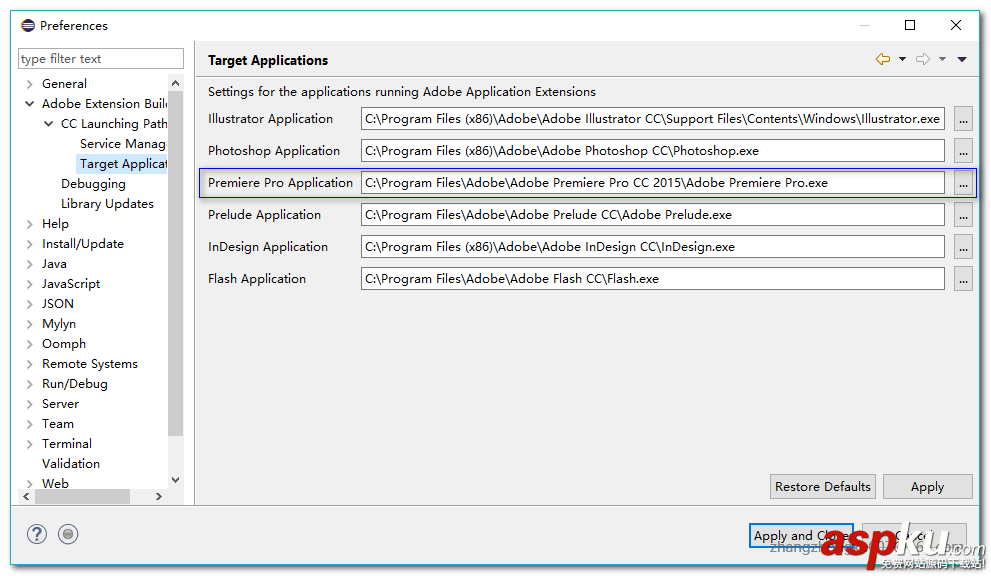
Task: Expand the General preferences node
Action: coord(30,84)
